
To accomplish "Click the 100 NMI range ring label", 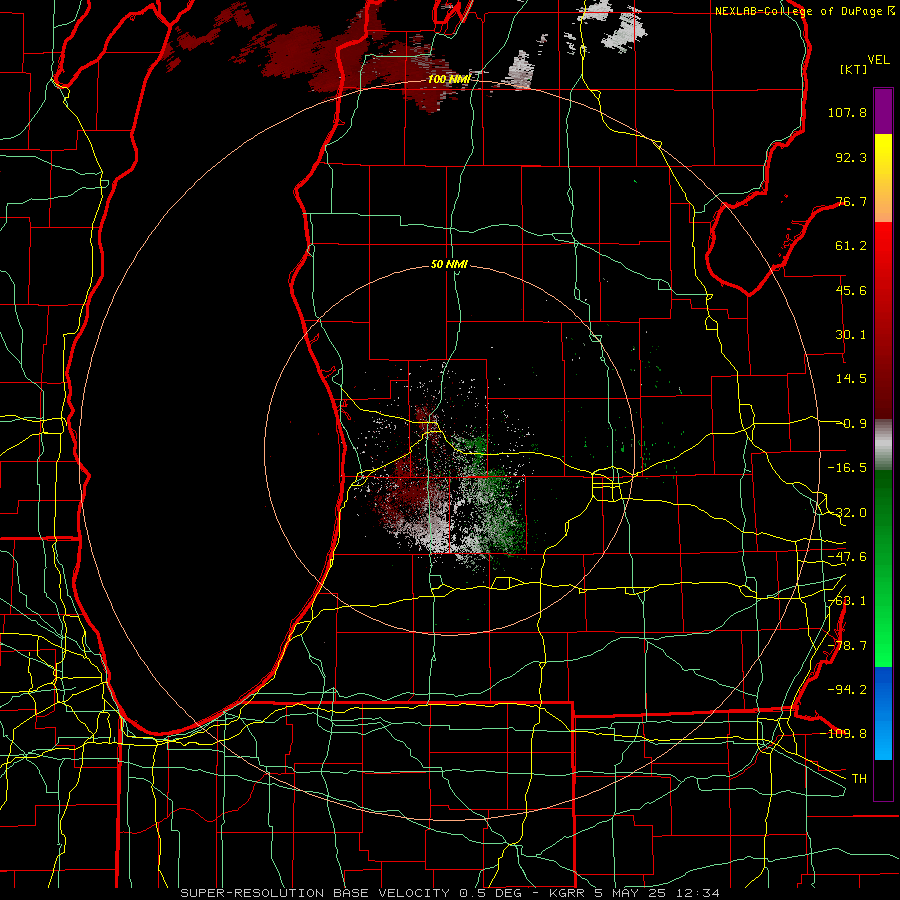I will 449,79.
